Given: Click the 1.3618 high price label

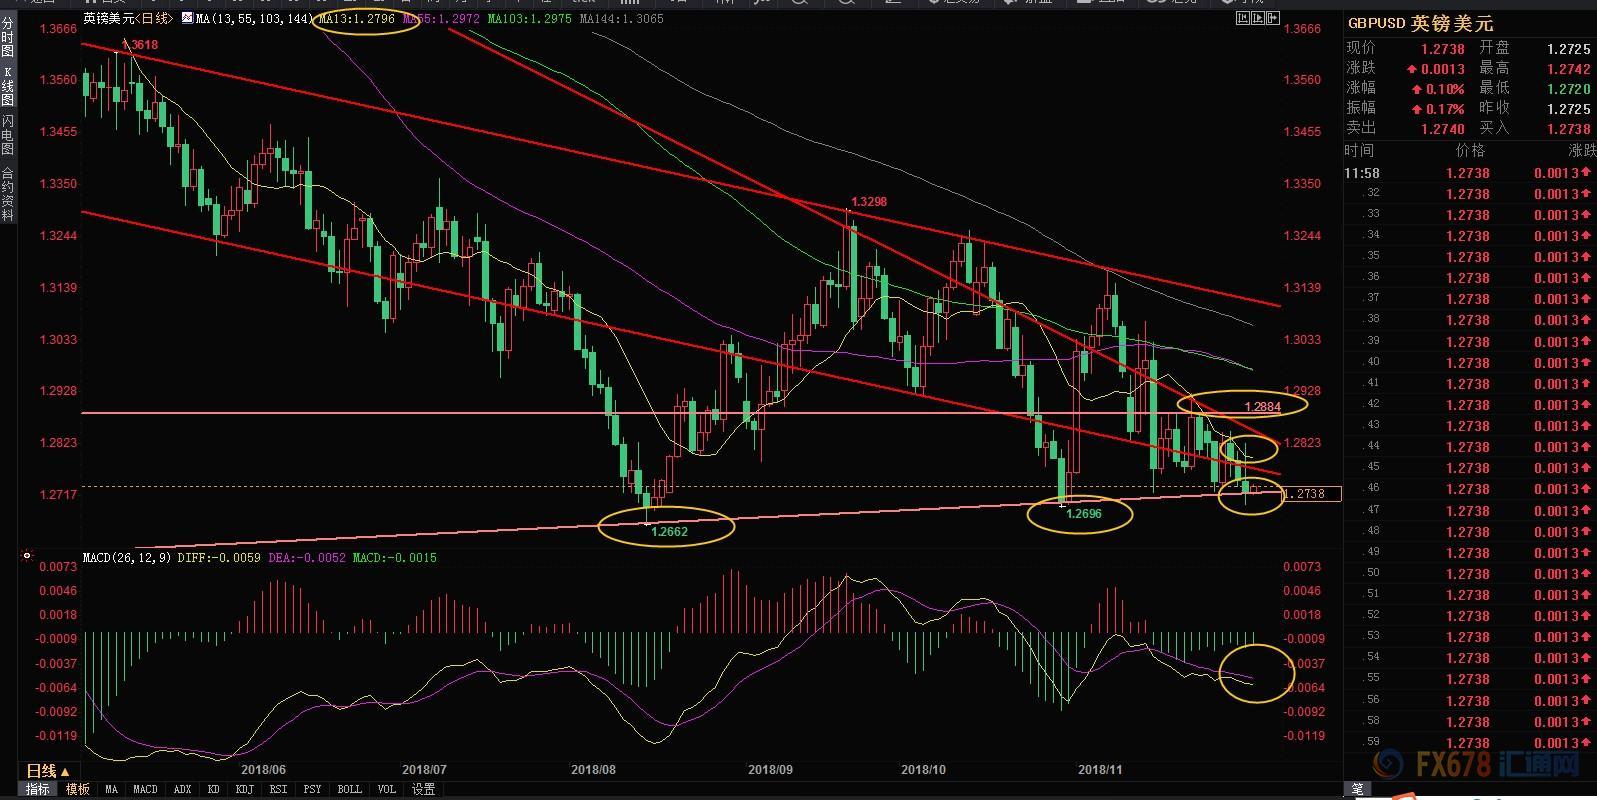Looking at the screenshot, I should 139,45.
